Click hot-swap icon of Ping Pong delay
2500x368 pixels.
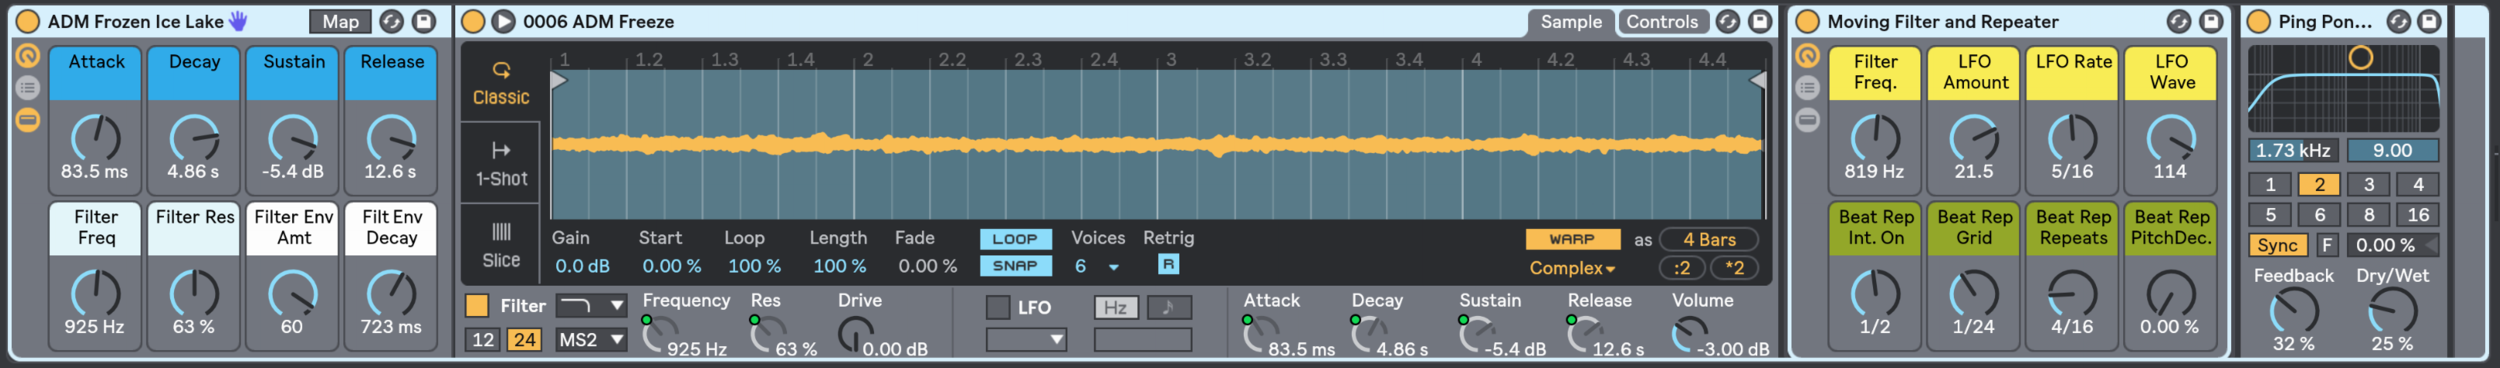coord(2398,21)
